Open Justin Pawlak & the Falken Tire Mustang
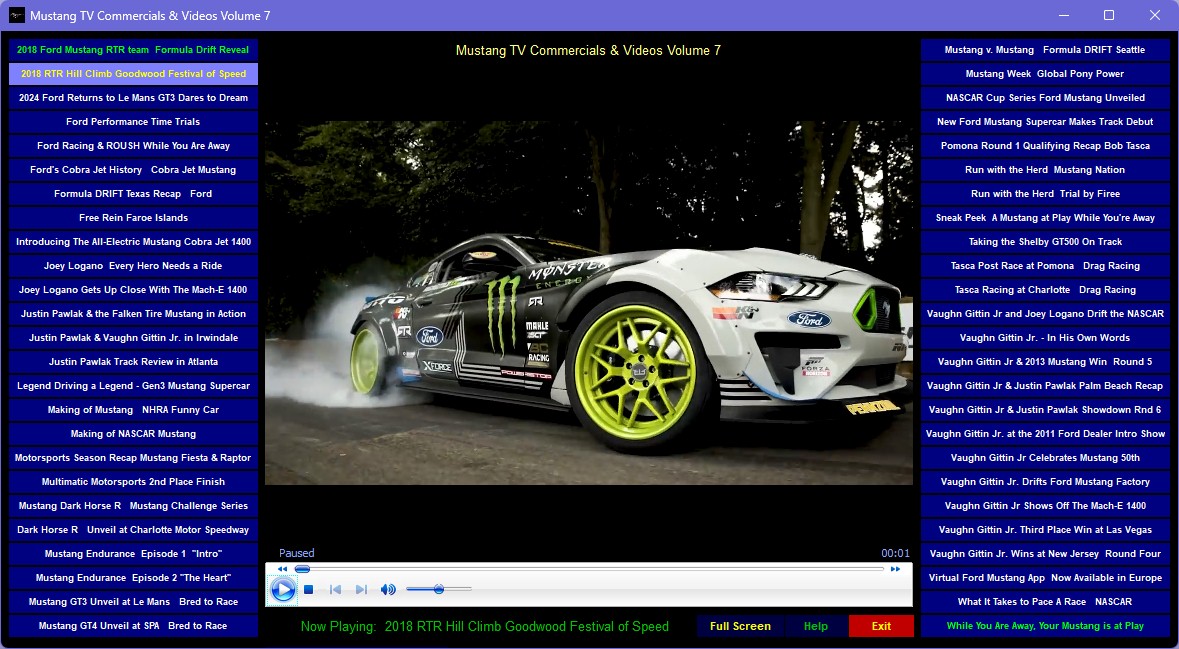Image resolution: width=1179 pixels, height=649 pixels. (133, 314)
